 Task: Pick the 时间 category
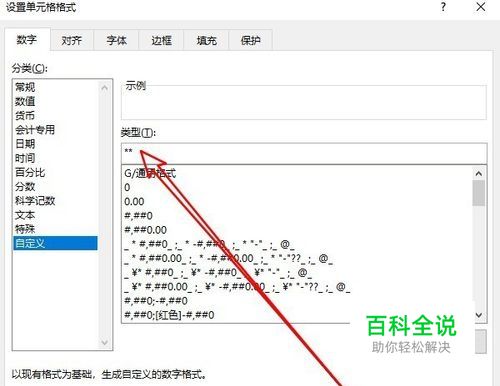pos(55,158)
